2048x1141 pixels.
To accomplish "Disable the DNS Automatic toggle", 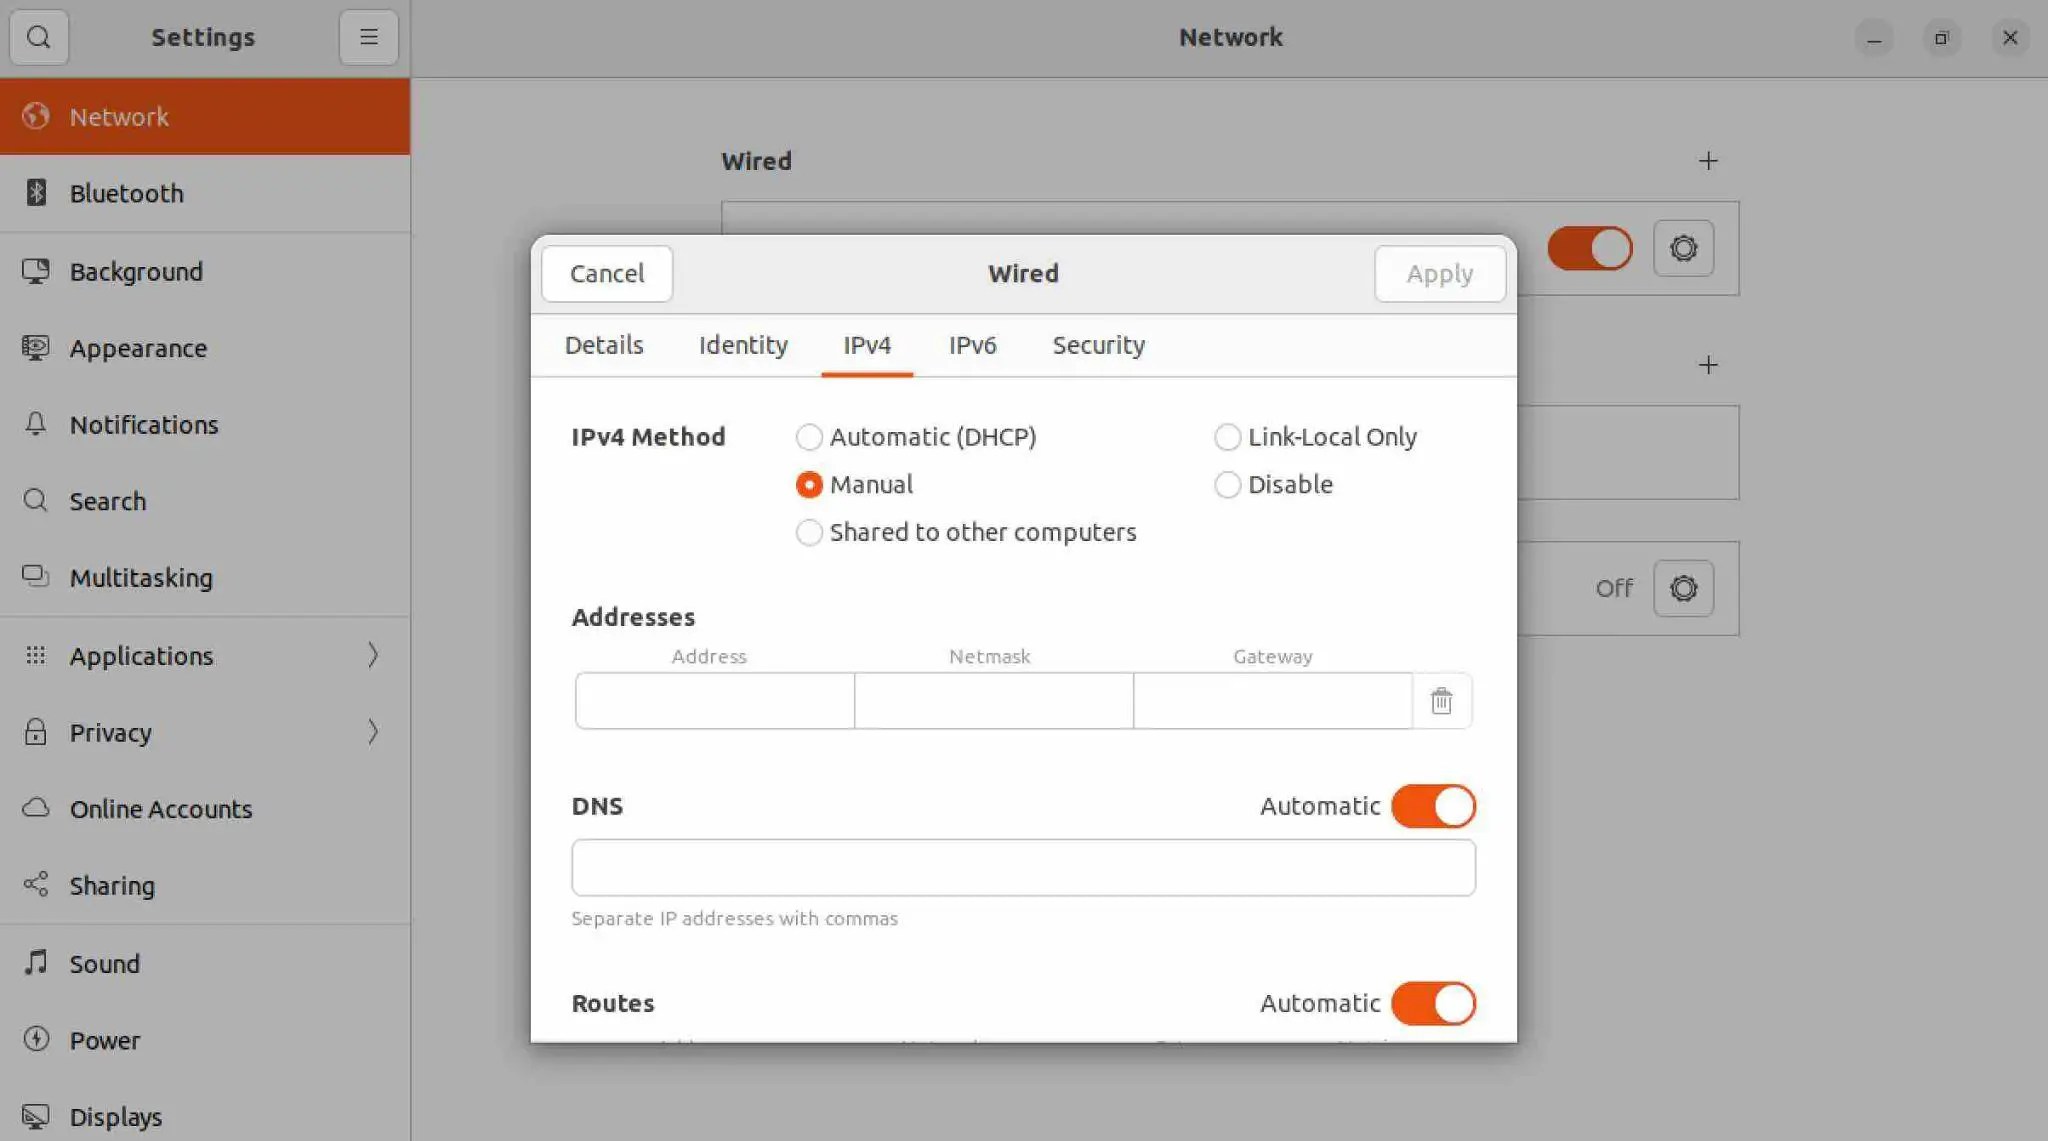I will pyautogui.click(x=1432, y=806).
